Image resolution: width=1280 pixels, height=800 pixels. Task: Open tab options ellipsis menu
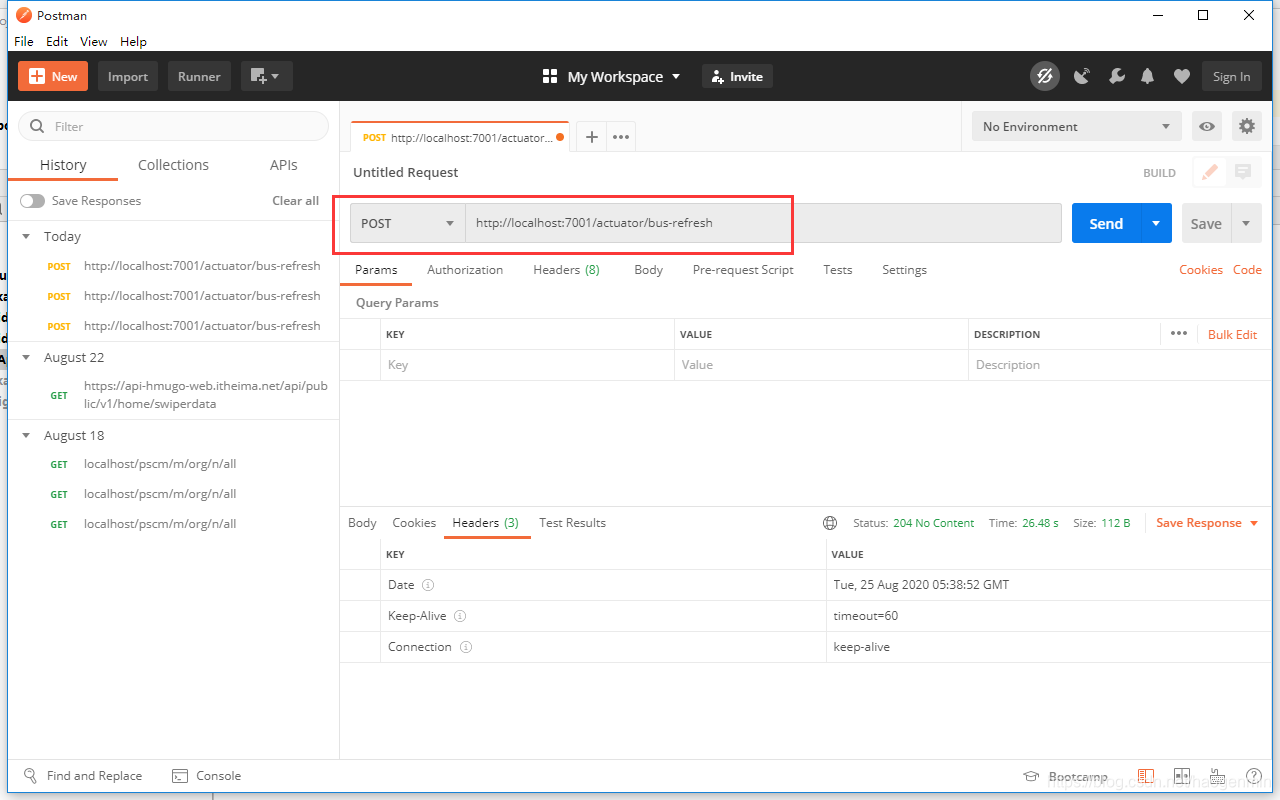620,137
